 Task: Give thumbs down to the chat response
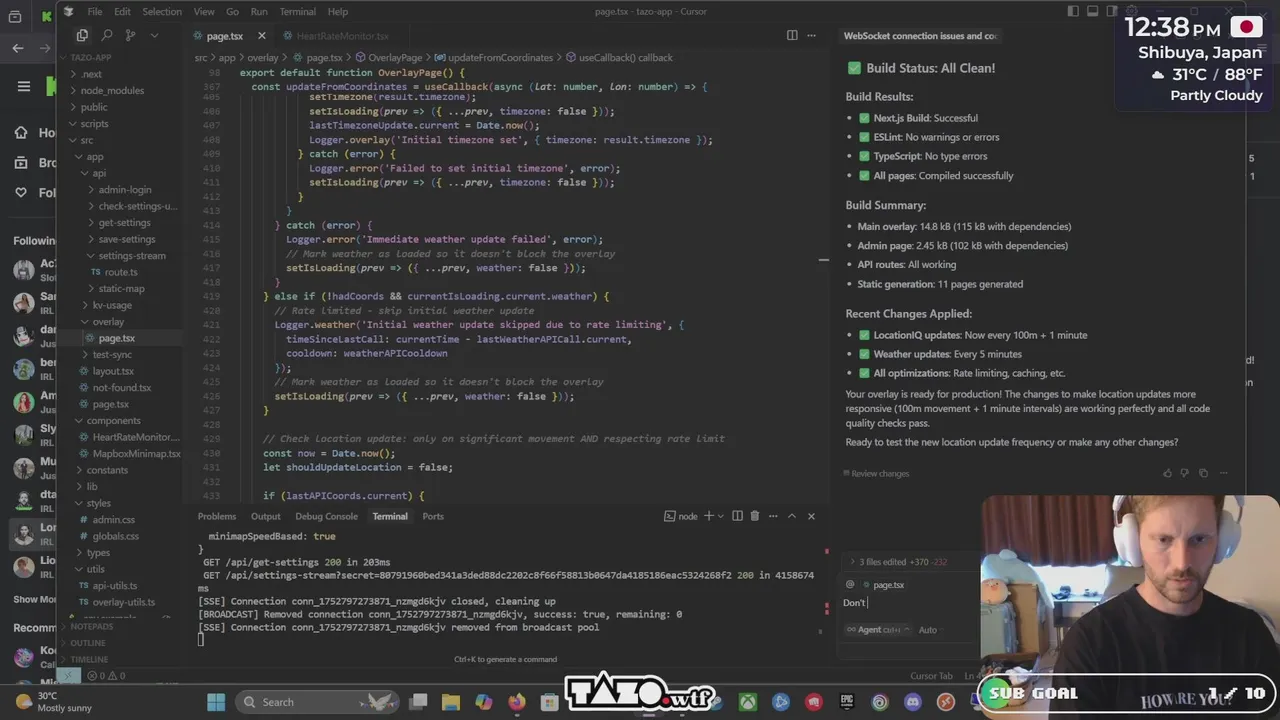pos(1185,473)
